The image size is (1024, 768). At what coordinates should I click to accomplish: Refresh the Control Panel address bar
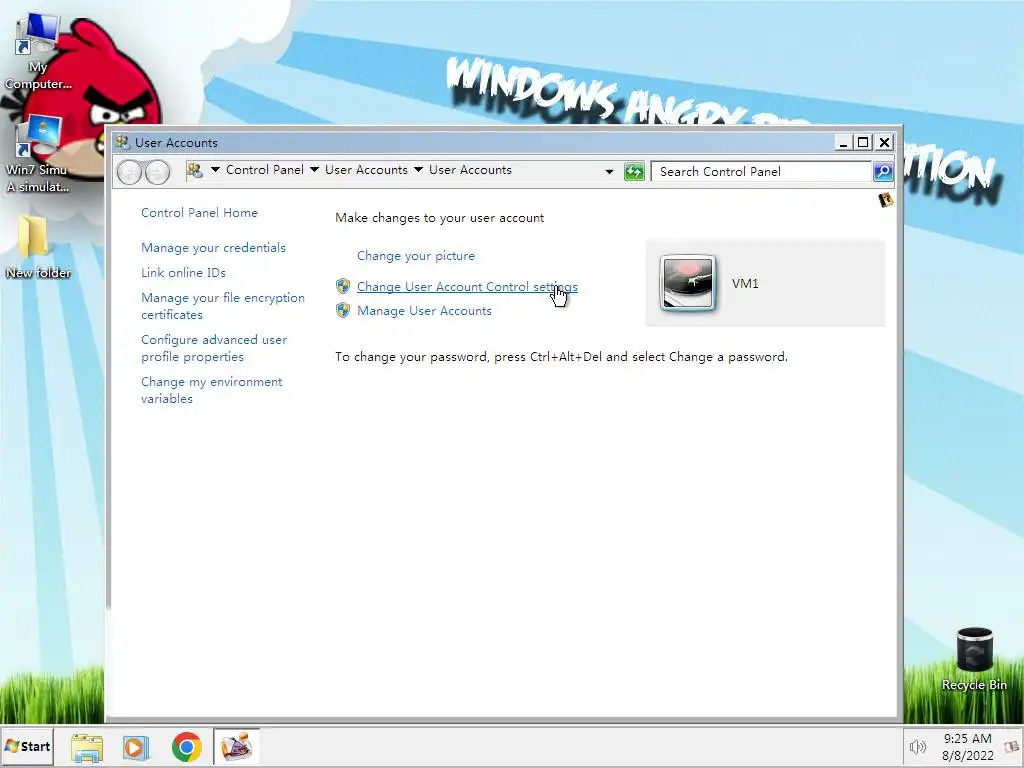pyautogui.click(x=634, y=172)
